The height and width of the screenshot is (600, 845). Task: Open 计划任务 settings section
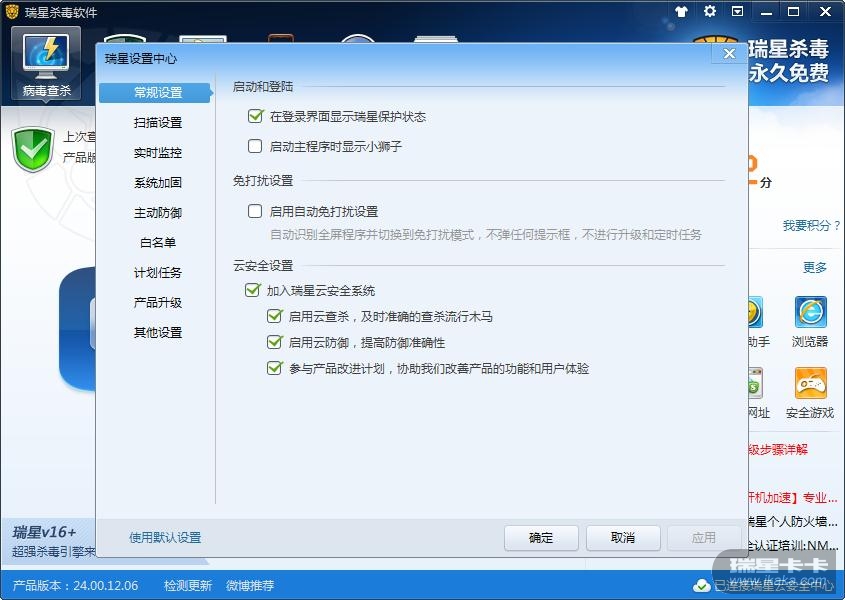coord(158,273)
